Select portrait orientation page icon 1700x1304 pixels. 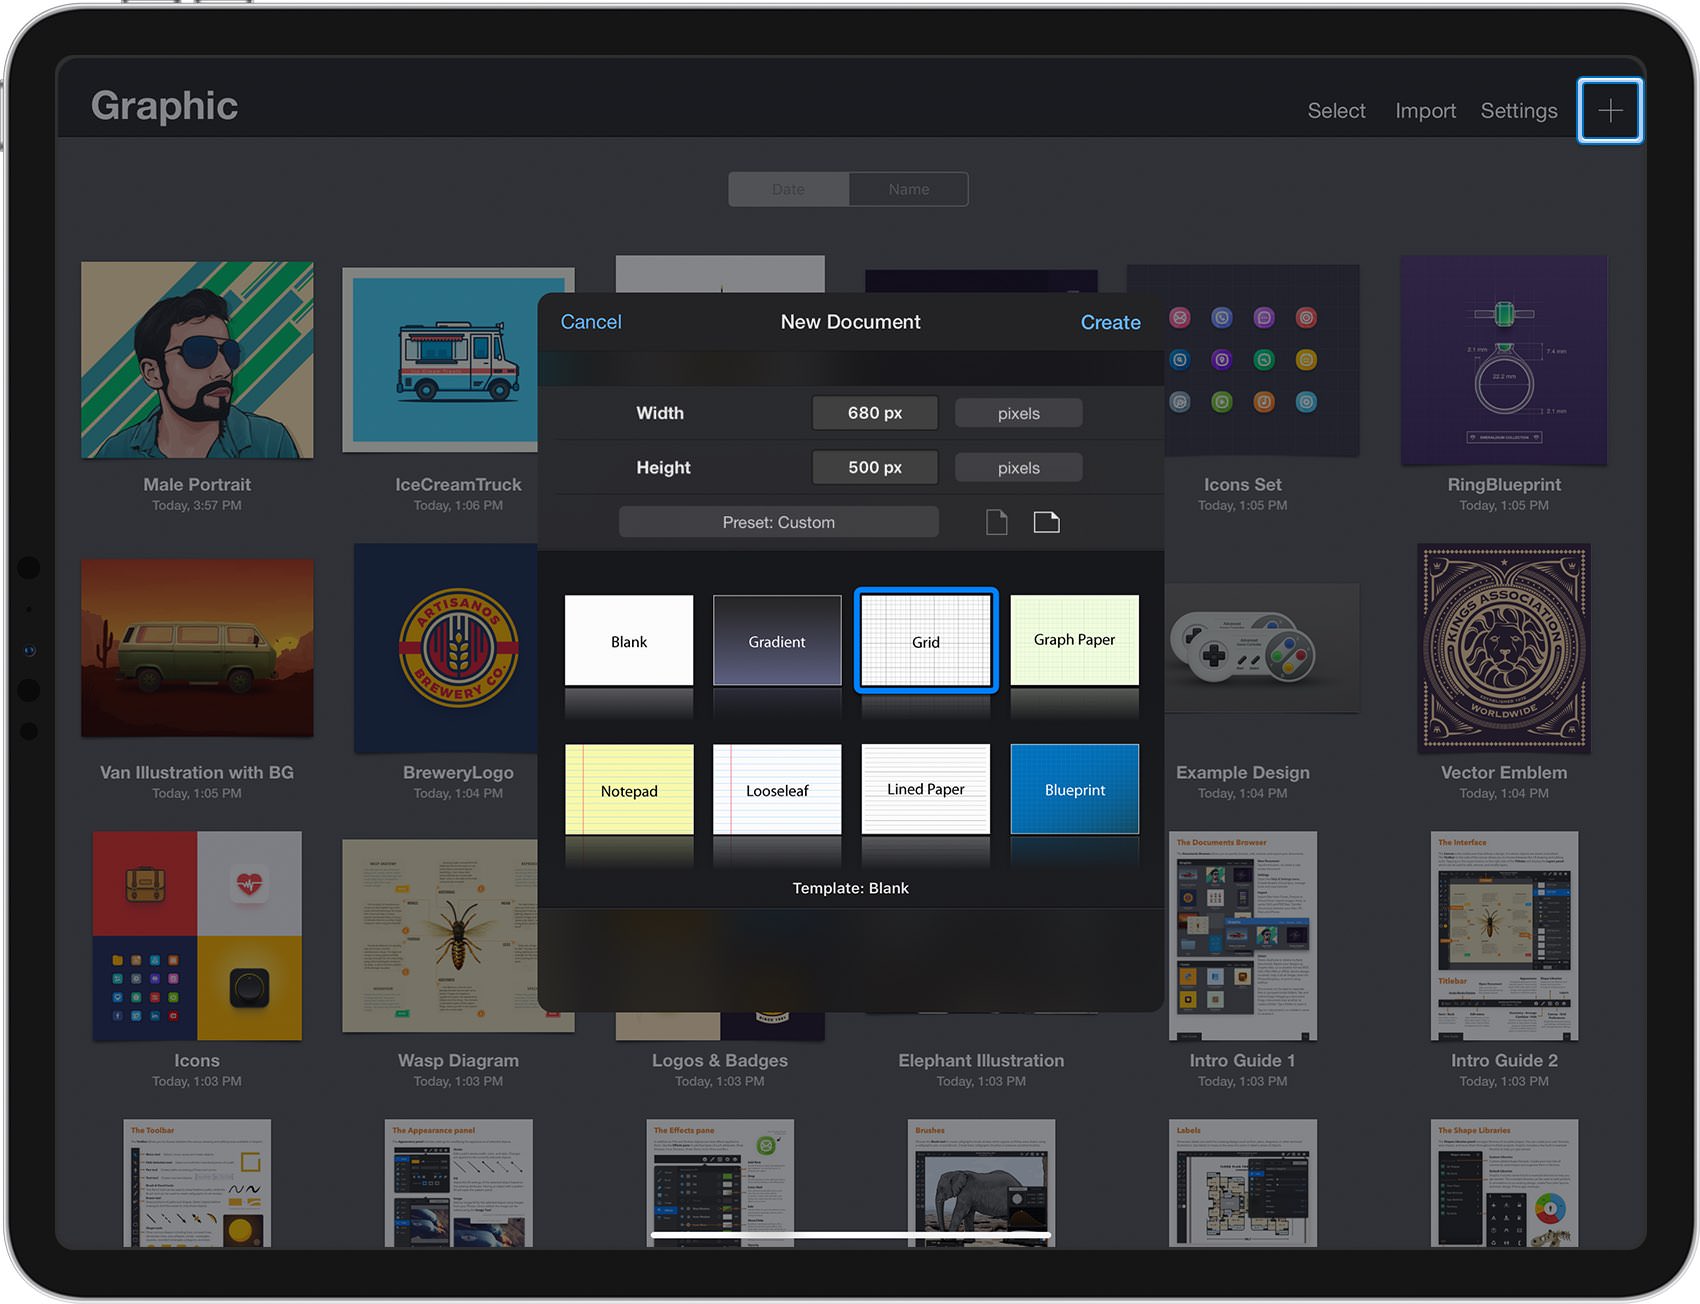pyautogui.click(x=996, y=522)
